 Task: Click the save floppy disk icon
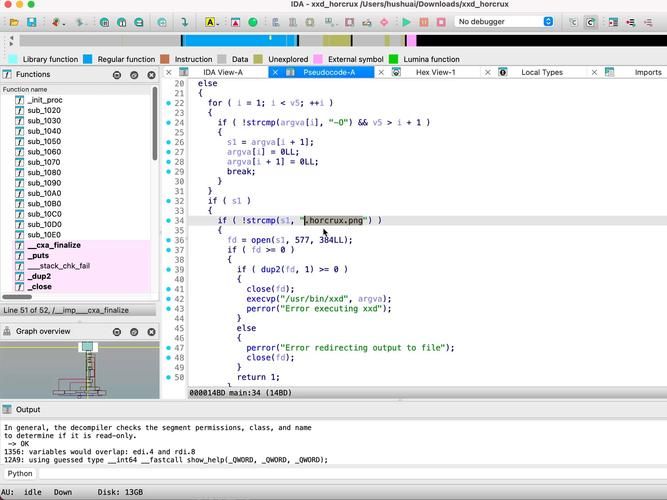[31, 22]
